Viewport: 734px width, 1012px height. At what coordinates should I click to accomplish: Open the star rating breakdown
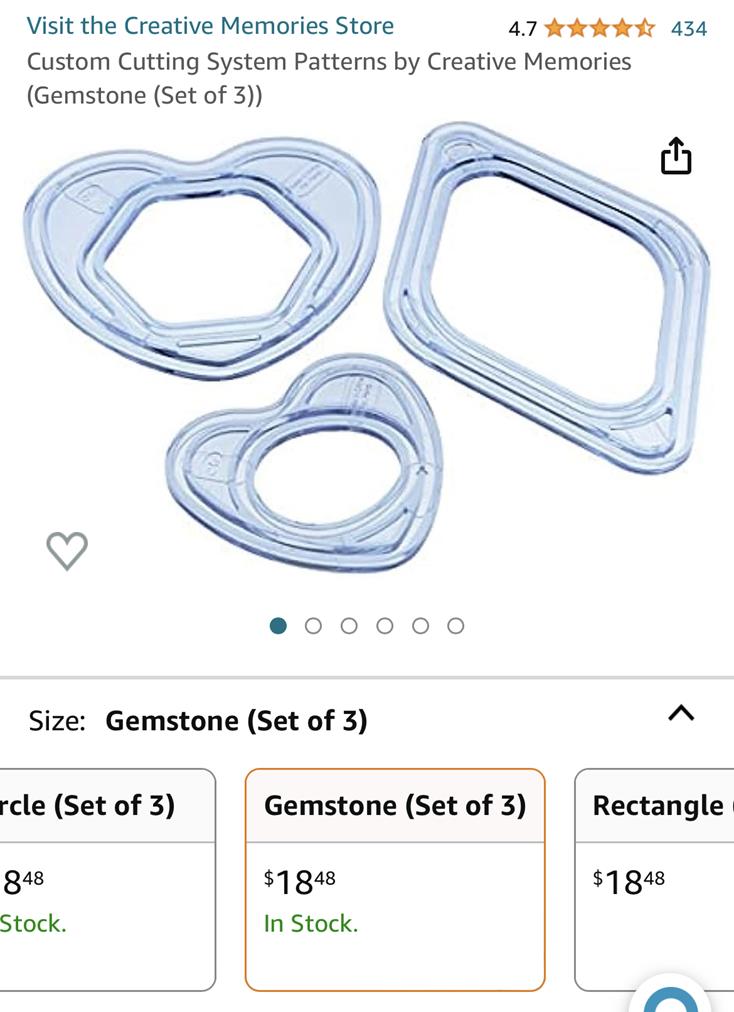point(599,28)
